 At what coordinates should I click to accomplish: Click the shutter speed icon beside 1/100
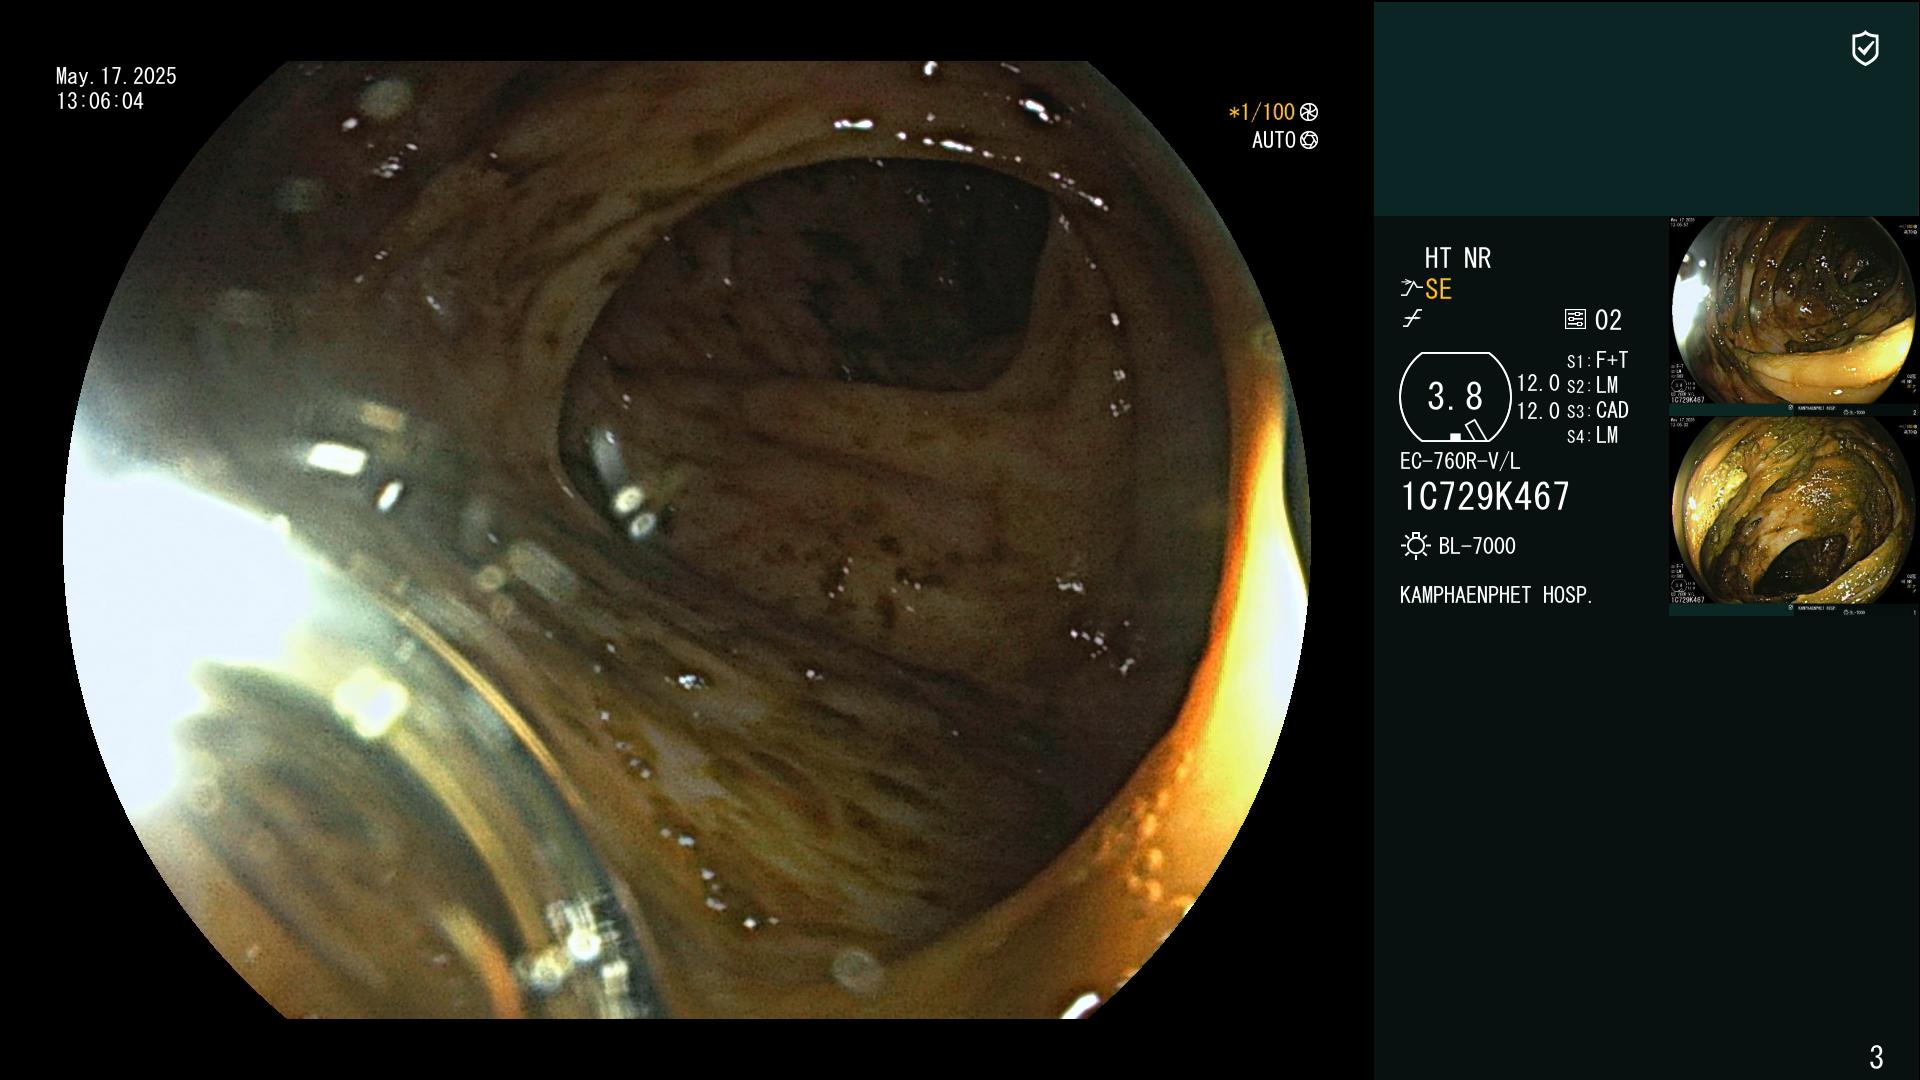point(1309,113)
